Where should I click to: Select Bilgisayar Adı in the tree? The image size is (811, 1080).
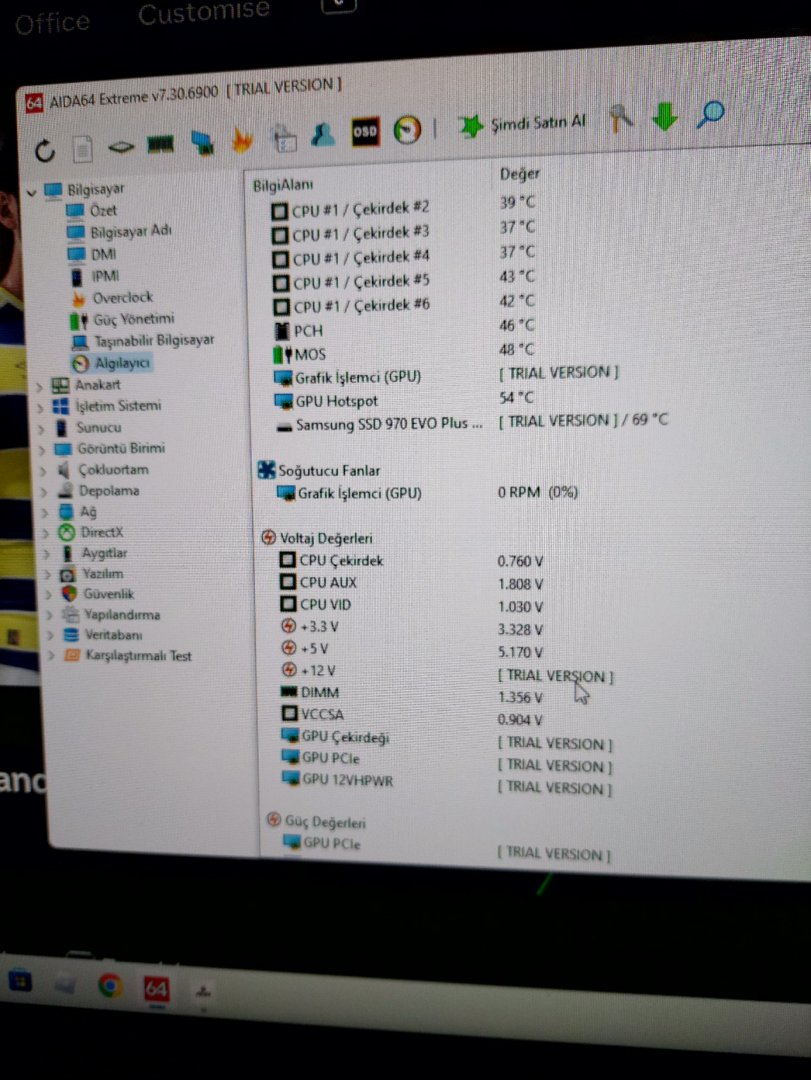[131, 231]
